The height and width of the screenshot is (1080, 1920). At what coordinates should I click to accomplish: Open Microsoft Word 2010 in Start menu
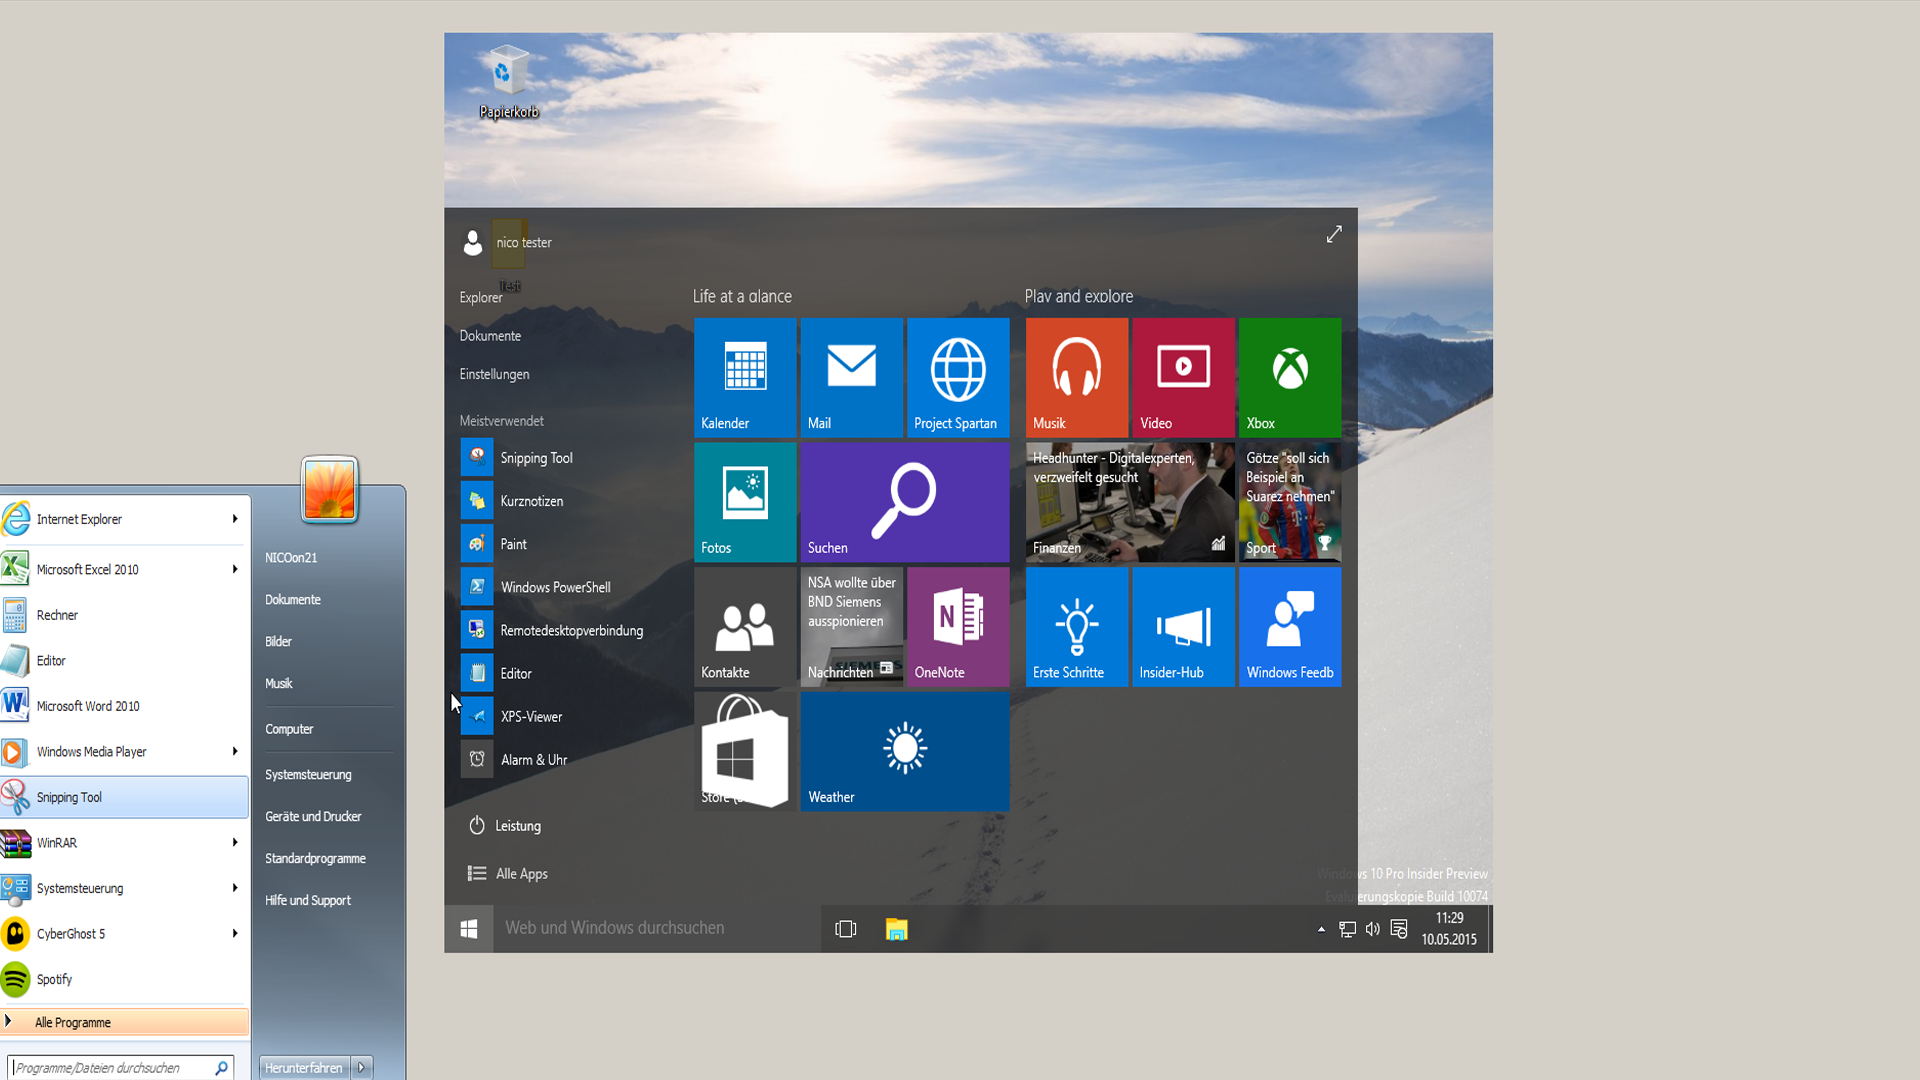point(125,706)
